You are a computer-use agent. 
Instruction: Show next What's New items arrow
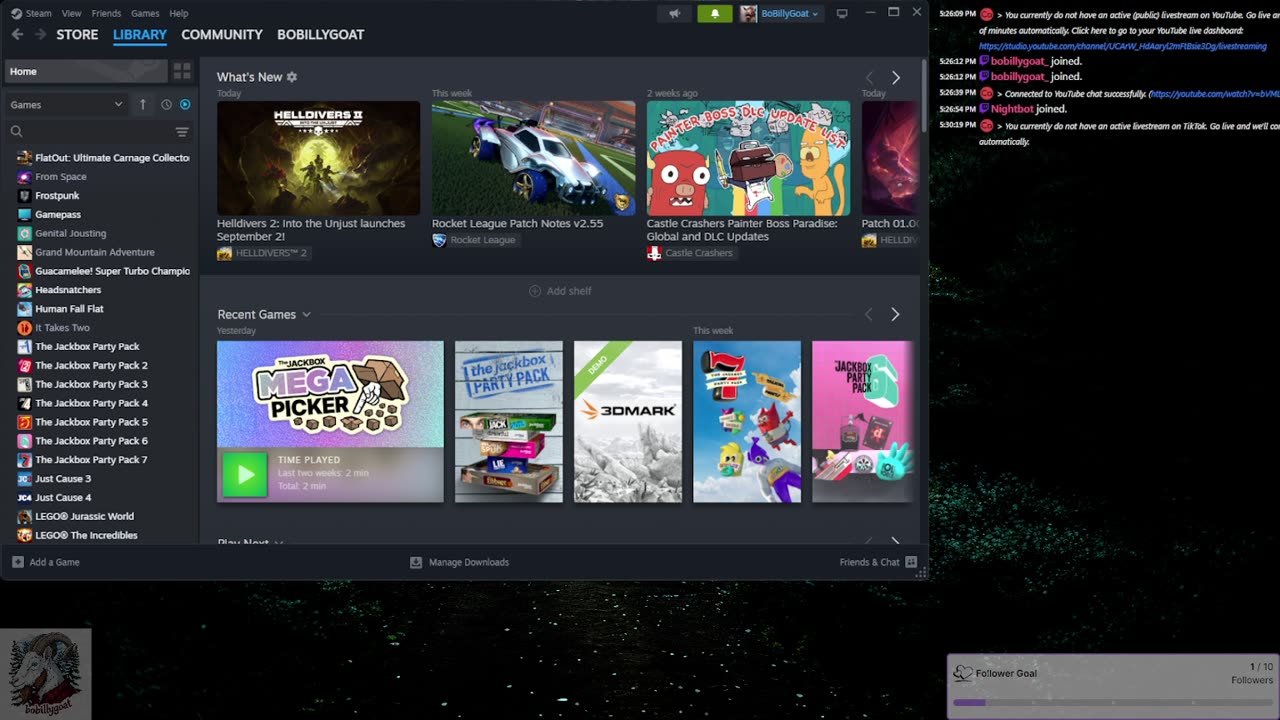coord(895,77)
